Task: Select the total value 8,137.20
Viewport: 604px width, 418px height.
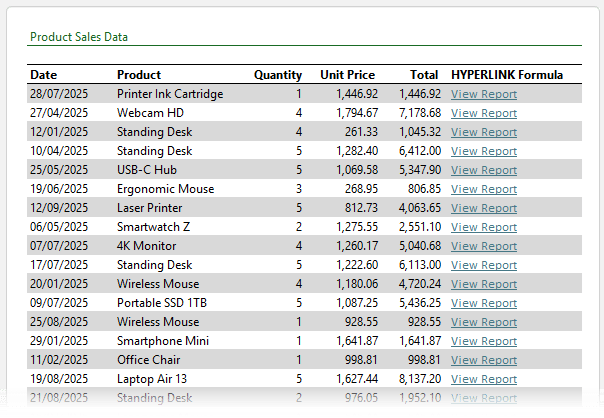Action: [x=420, y=379]
